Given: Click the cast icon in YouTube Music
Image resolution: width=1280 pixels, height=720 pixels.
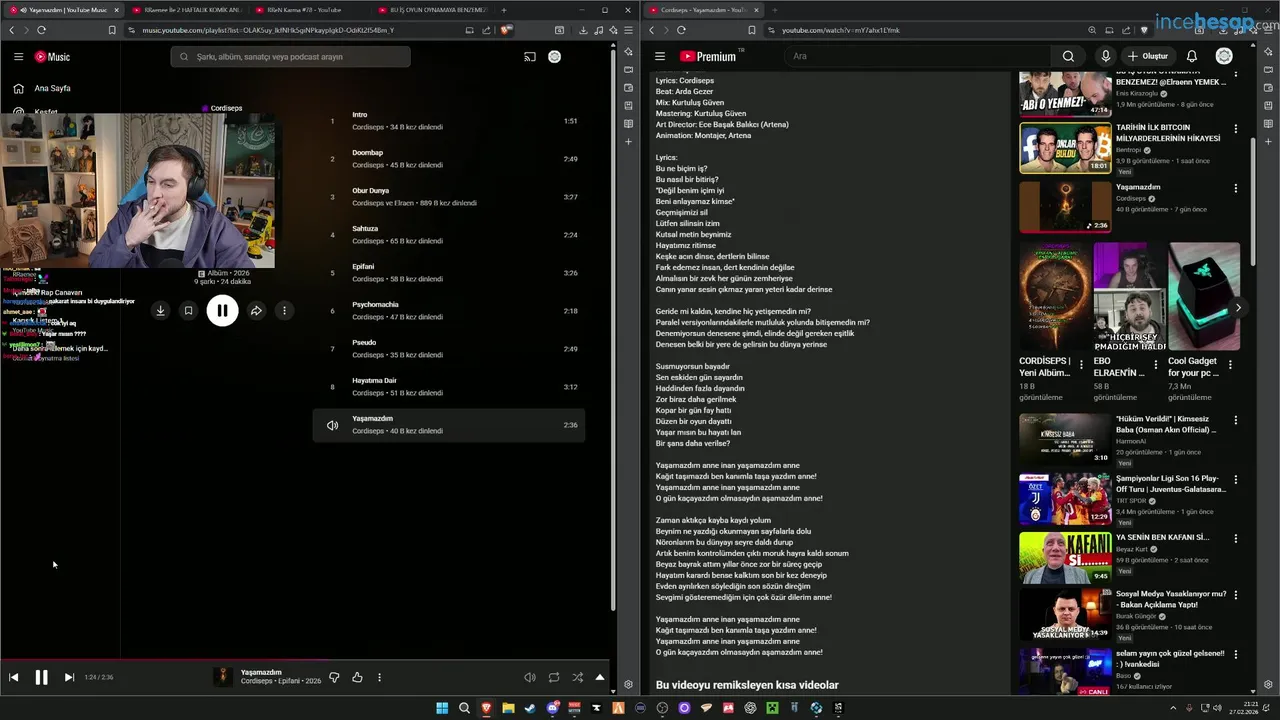Looking at the screenshot, I should 530,57.
